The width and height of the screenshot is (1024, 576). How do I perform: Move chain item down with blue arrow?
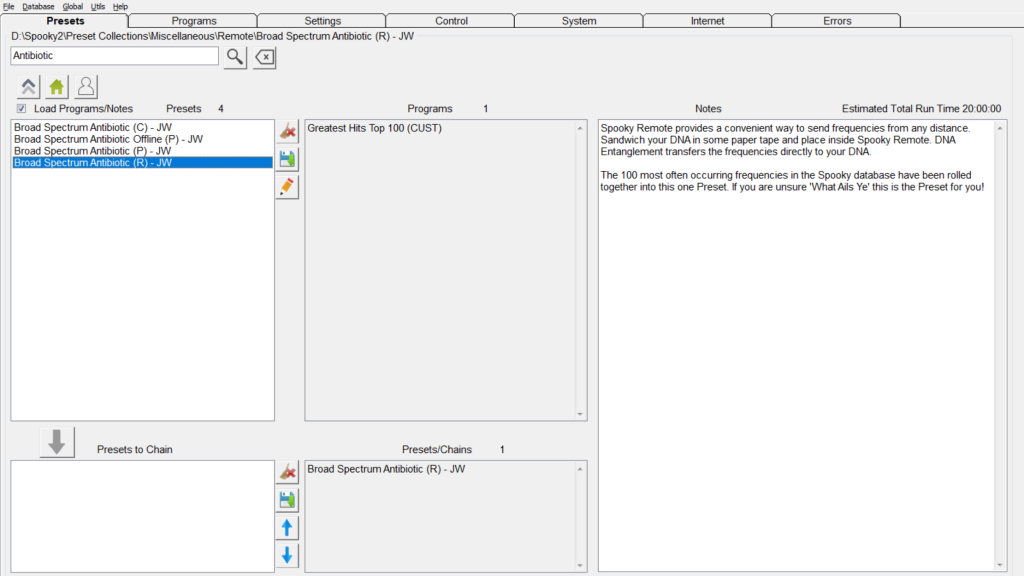(288, 556)
